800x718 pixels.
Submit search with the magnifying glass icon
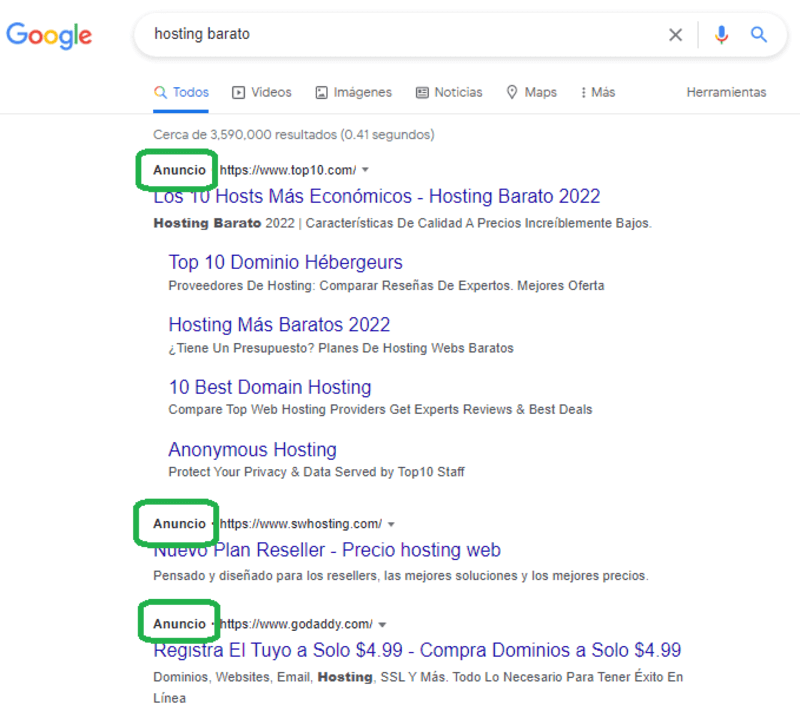point(759,35)
